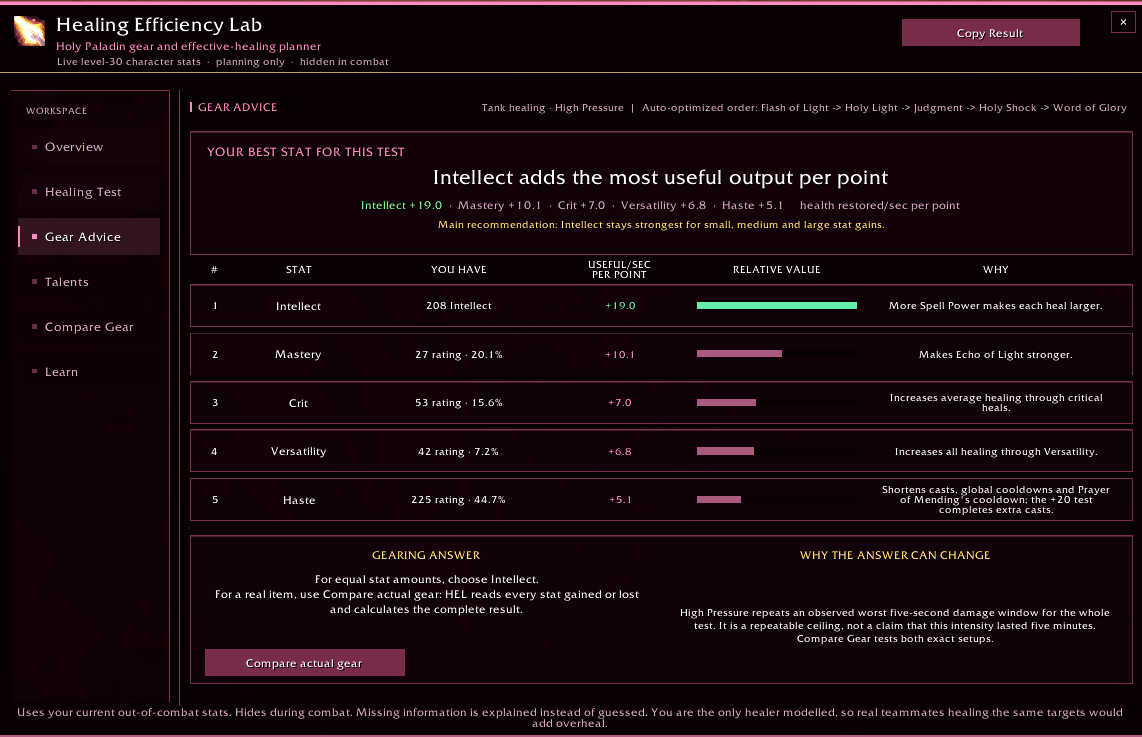Click the Healing Efficiency Lab spell icon
Screen dimensions: 1142x737
click(29, 31)
